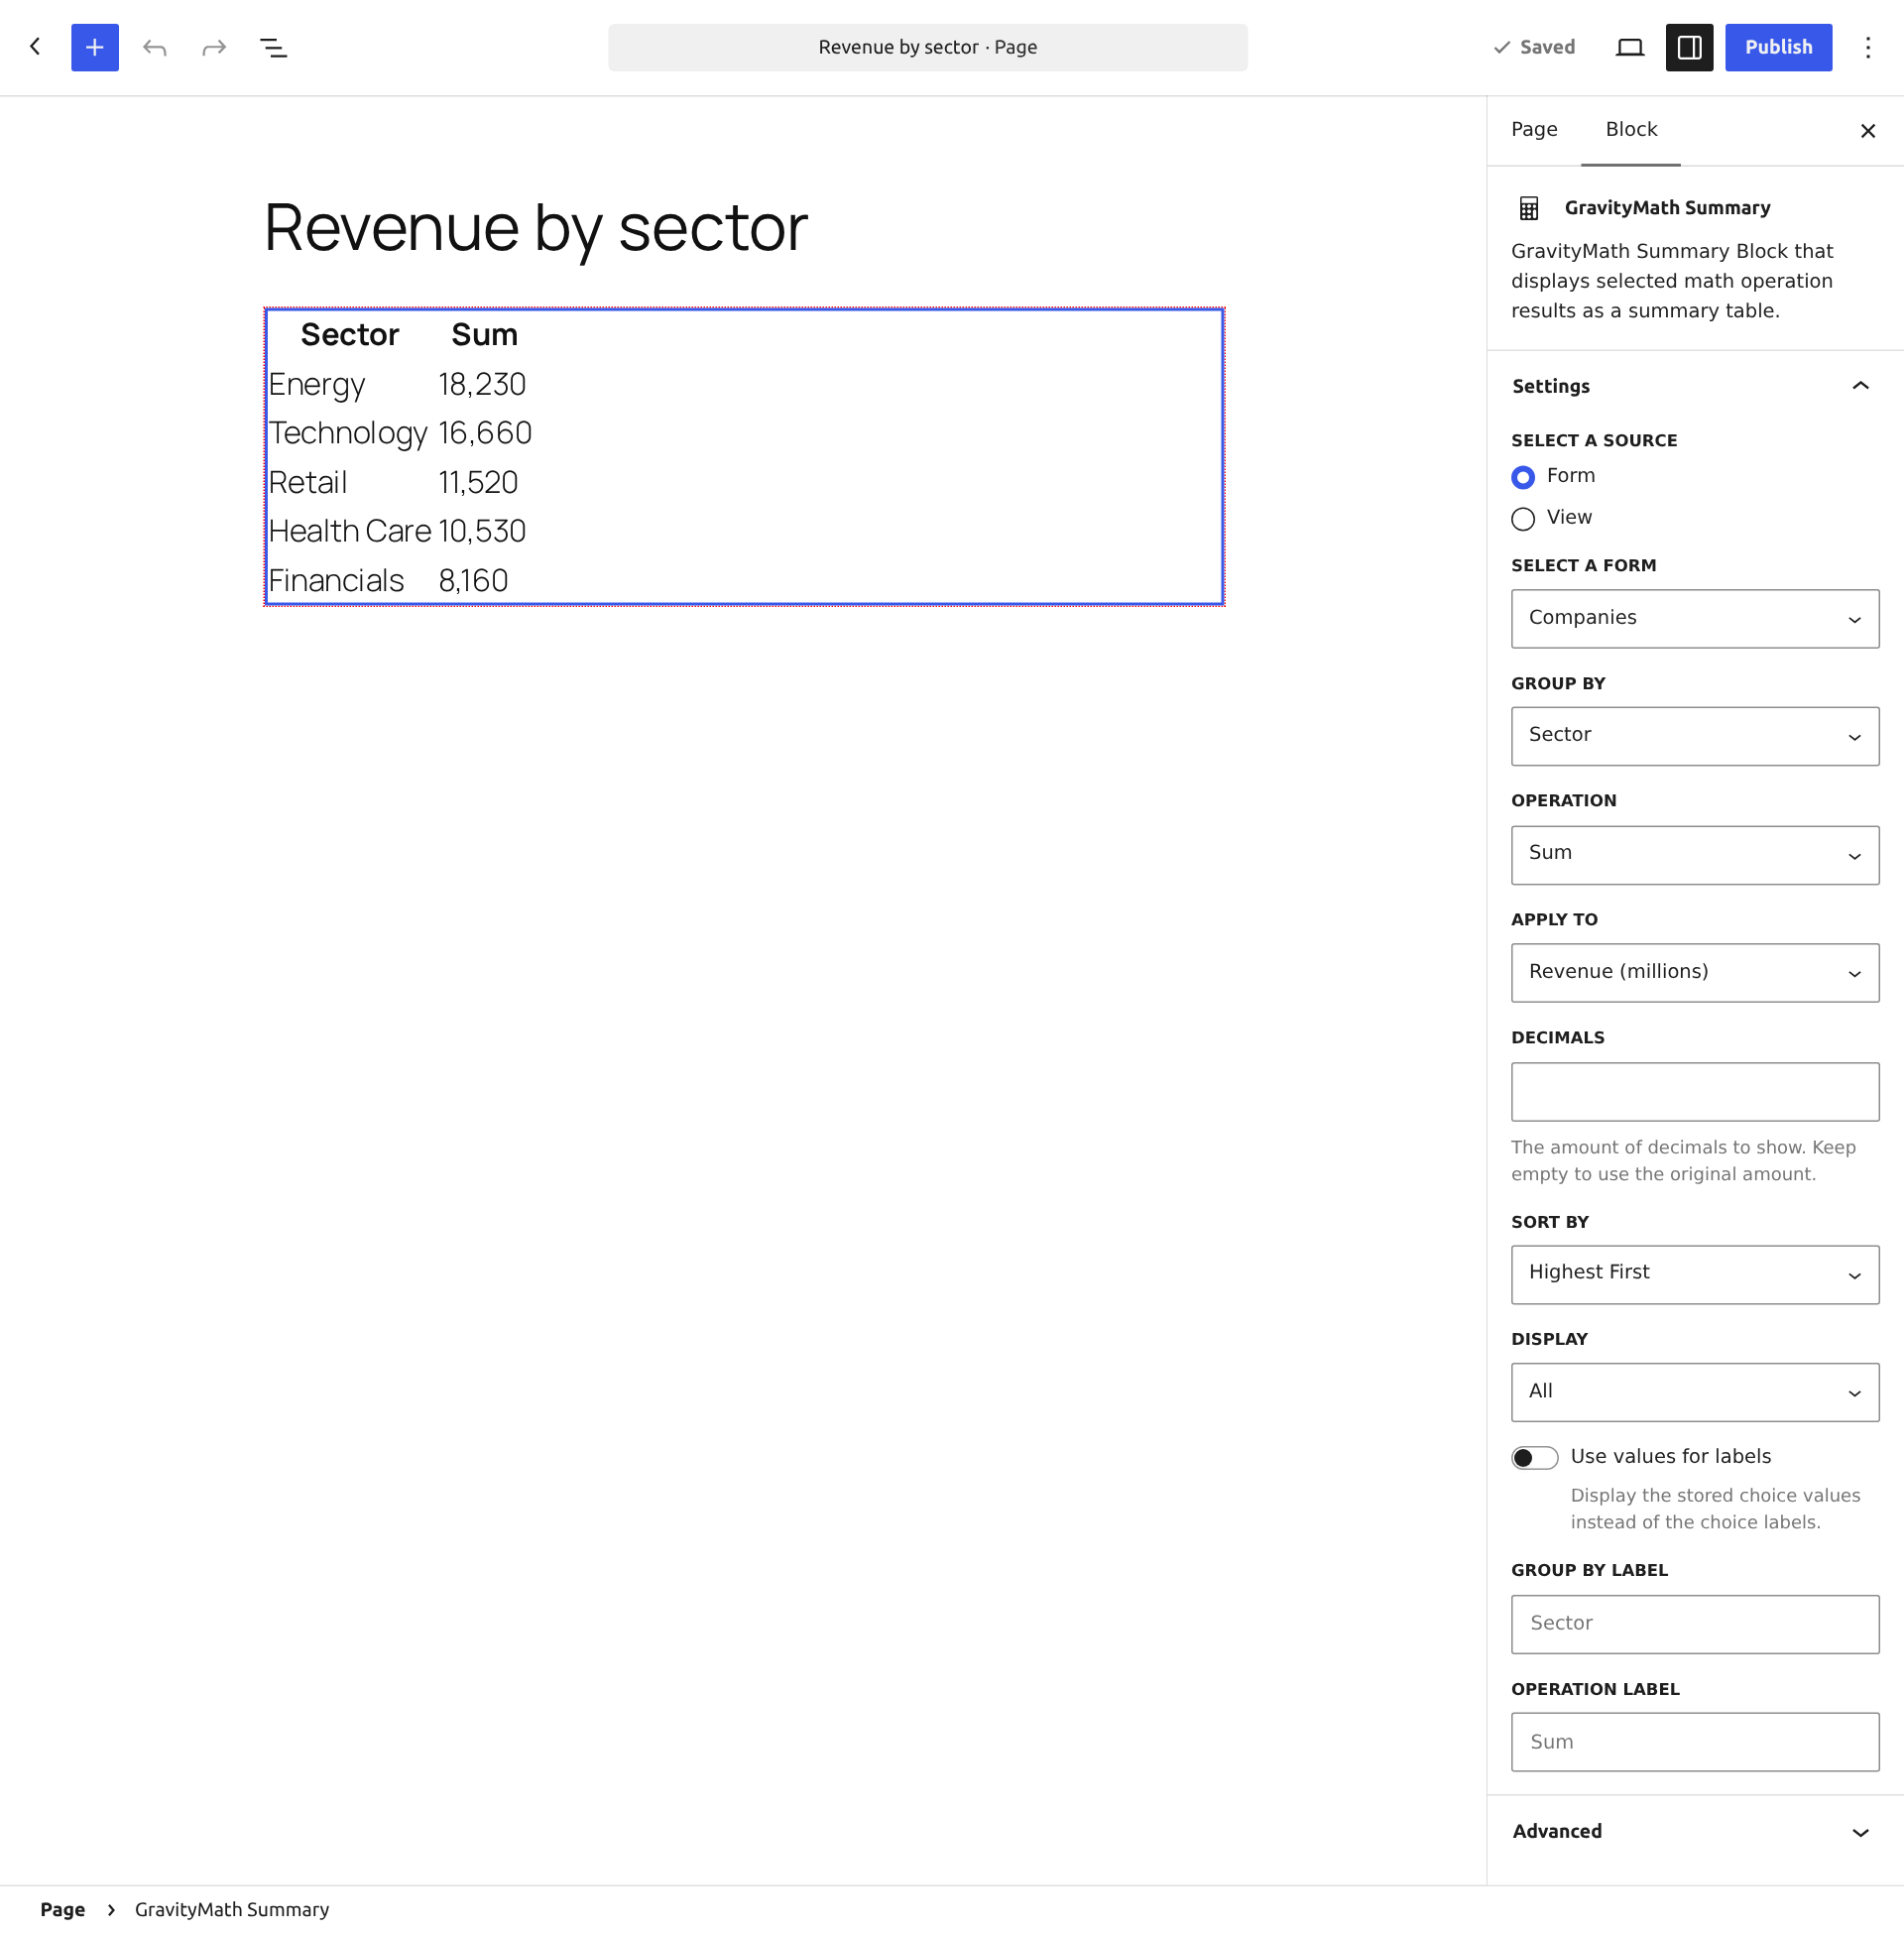The image size is (1904, 1934).
Task: Click the Energy row in the table
Action: click(400, 385)
